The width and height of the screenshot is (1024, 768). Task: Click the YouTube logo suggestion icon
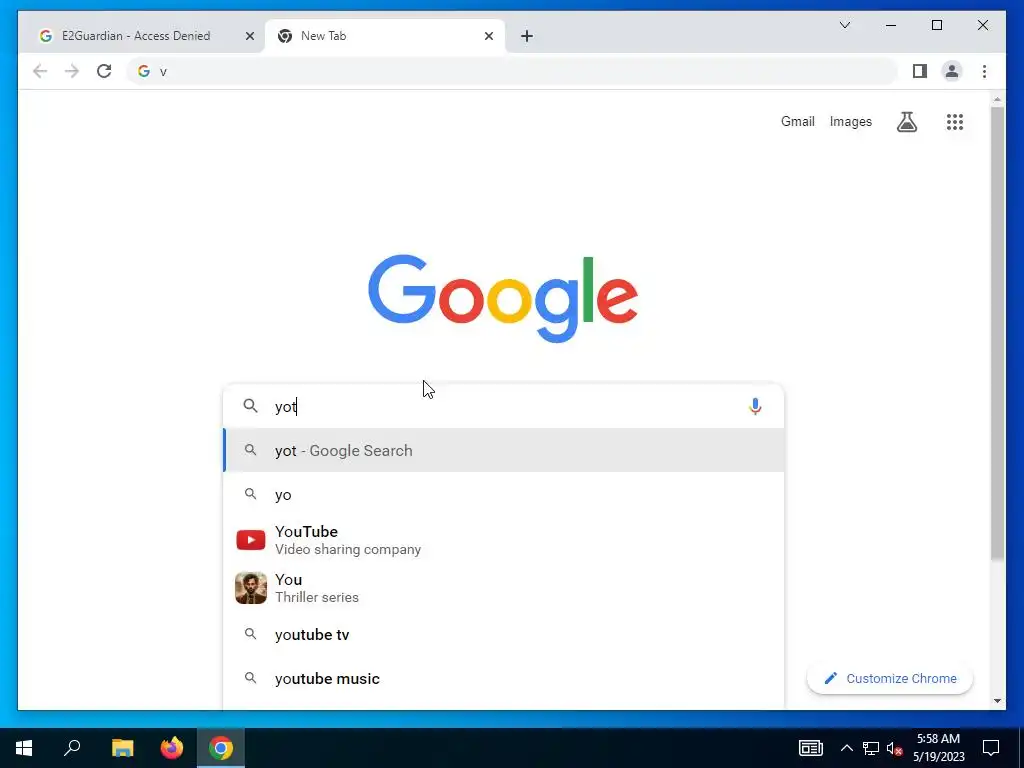tap(251, 540)
